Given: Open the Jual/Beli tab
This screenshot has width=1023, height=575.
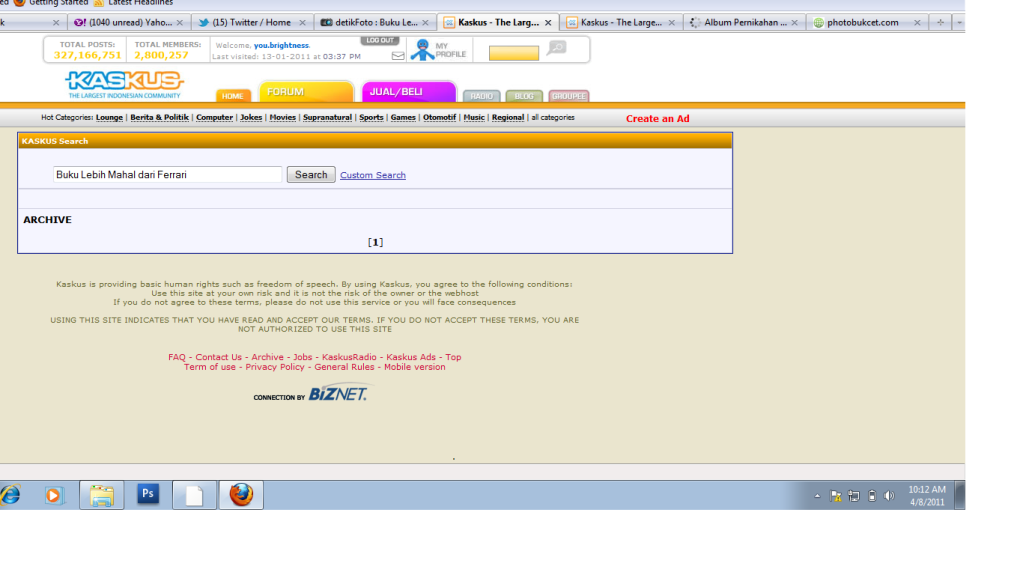Looking at the screenshot, I should coord(408,92).
